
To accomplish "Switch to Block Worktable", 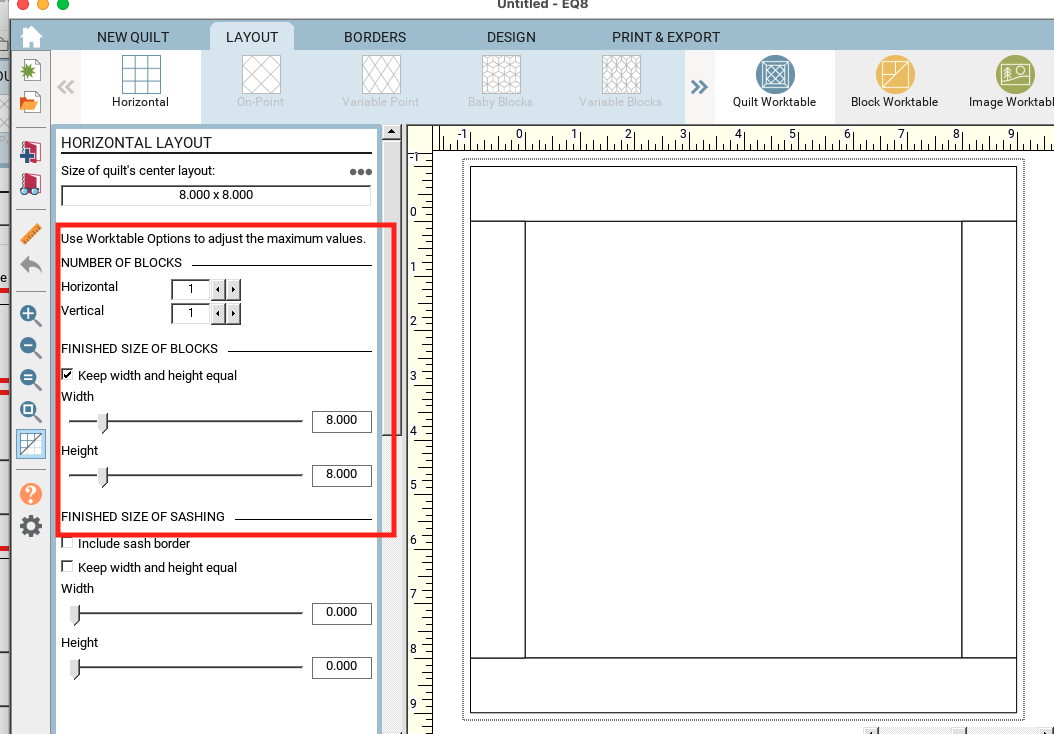I will [x=894, y=82].
